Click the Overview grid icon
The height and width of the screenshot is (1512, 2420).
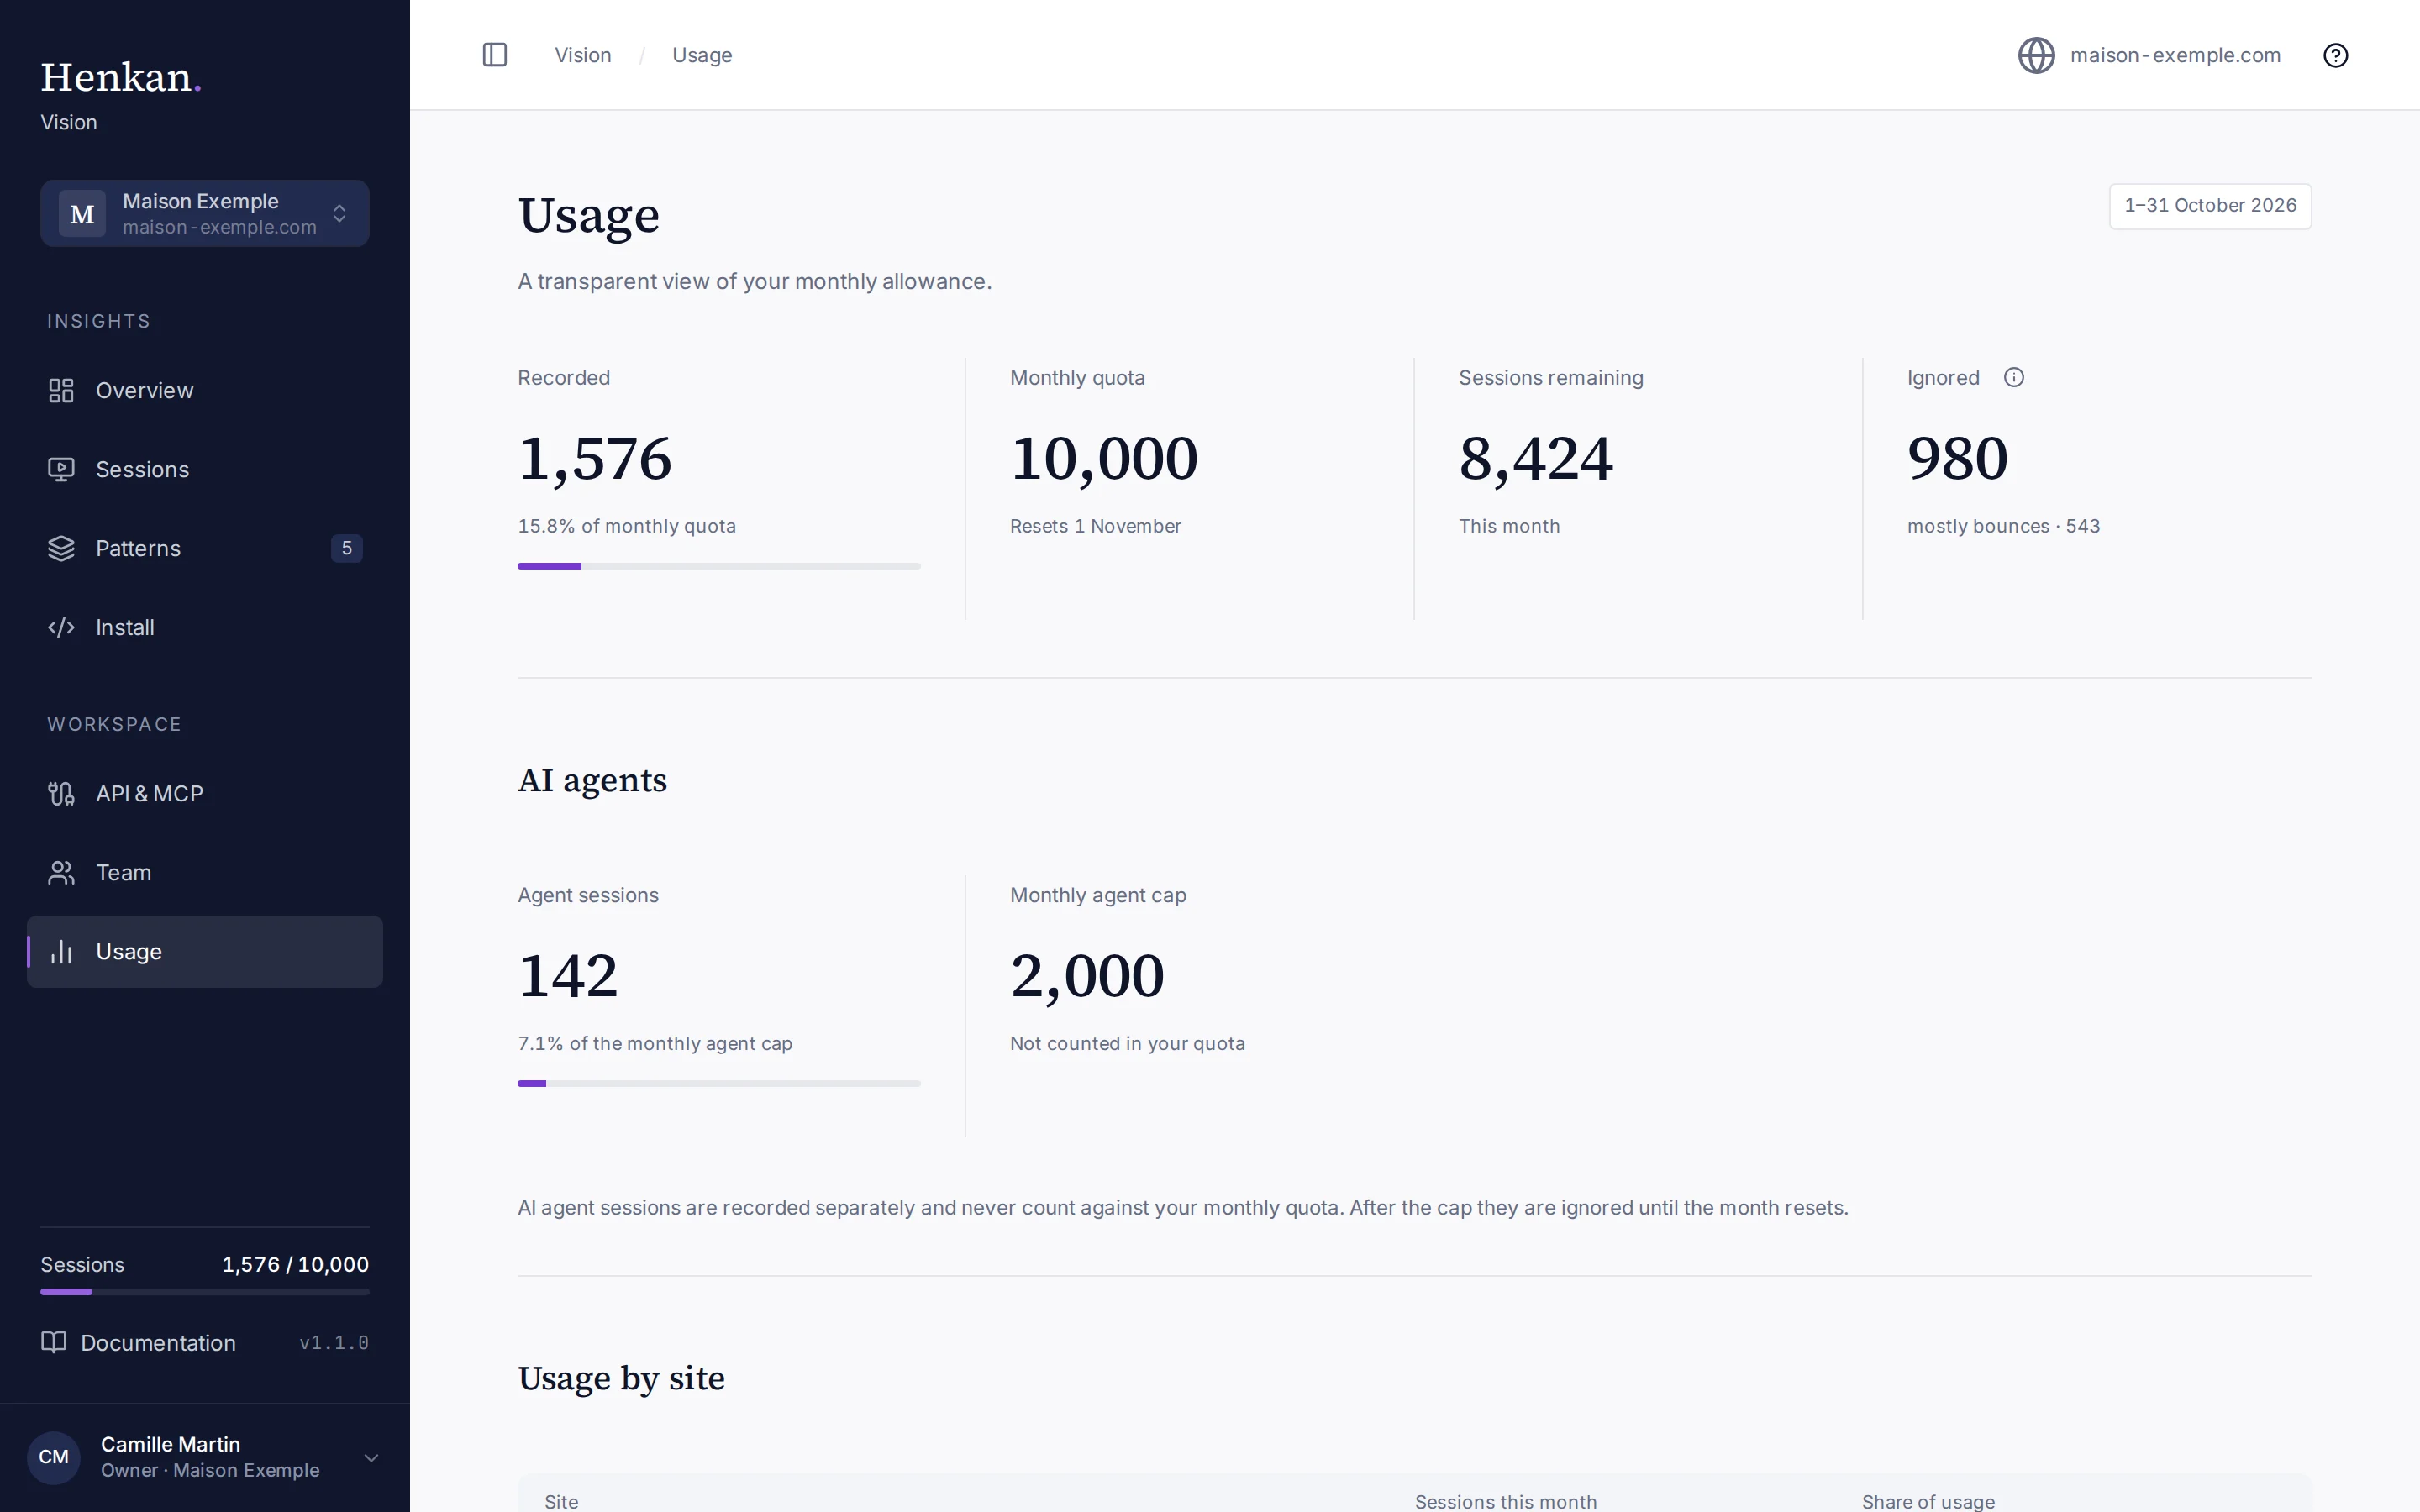tap(61, 390)
